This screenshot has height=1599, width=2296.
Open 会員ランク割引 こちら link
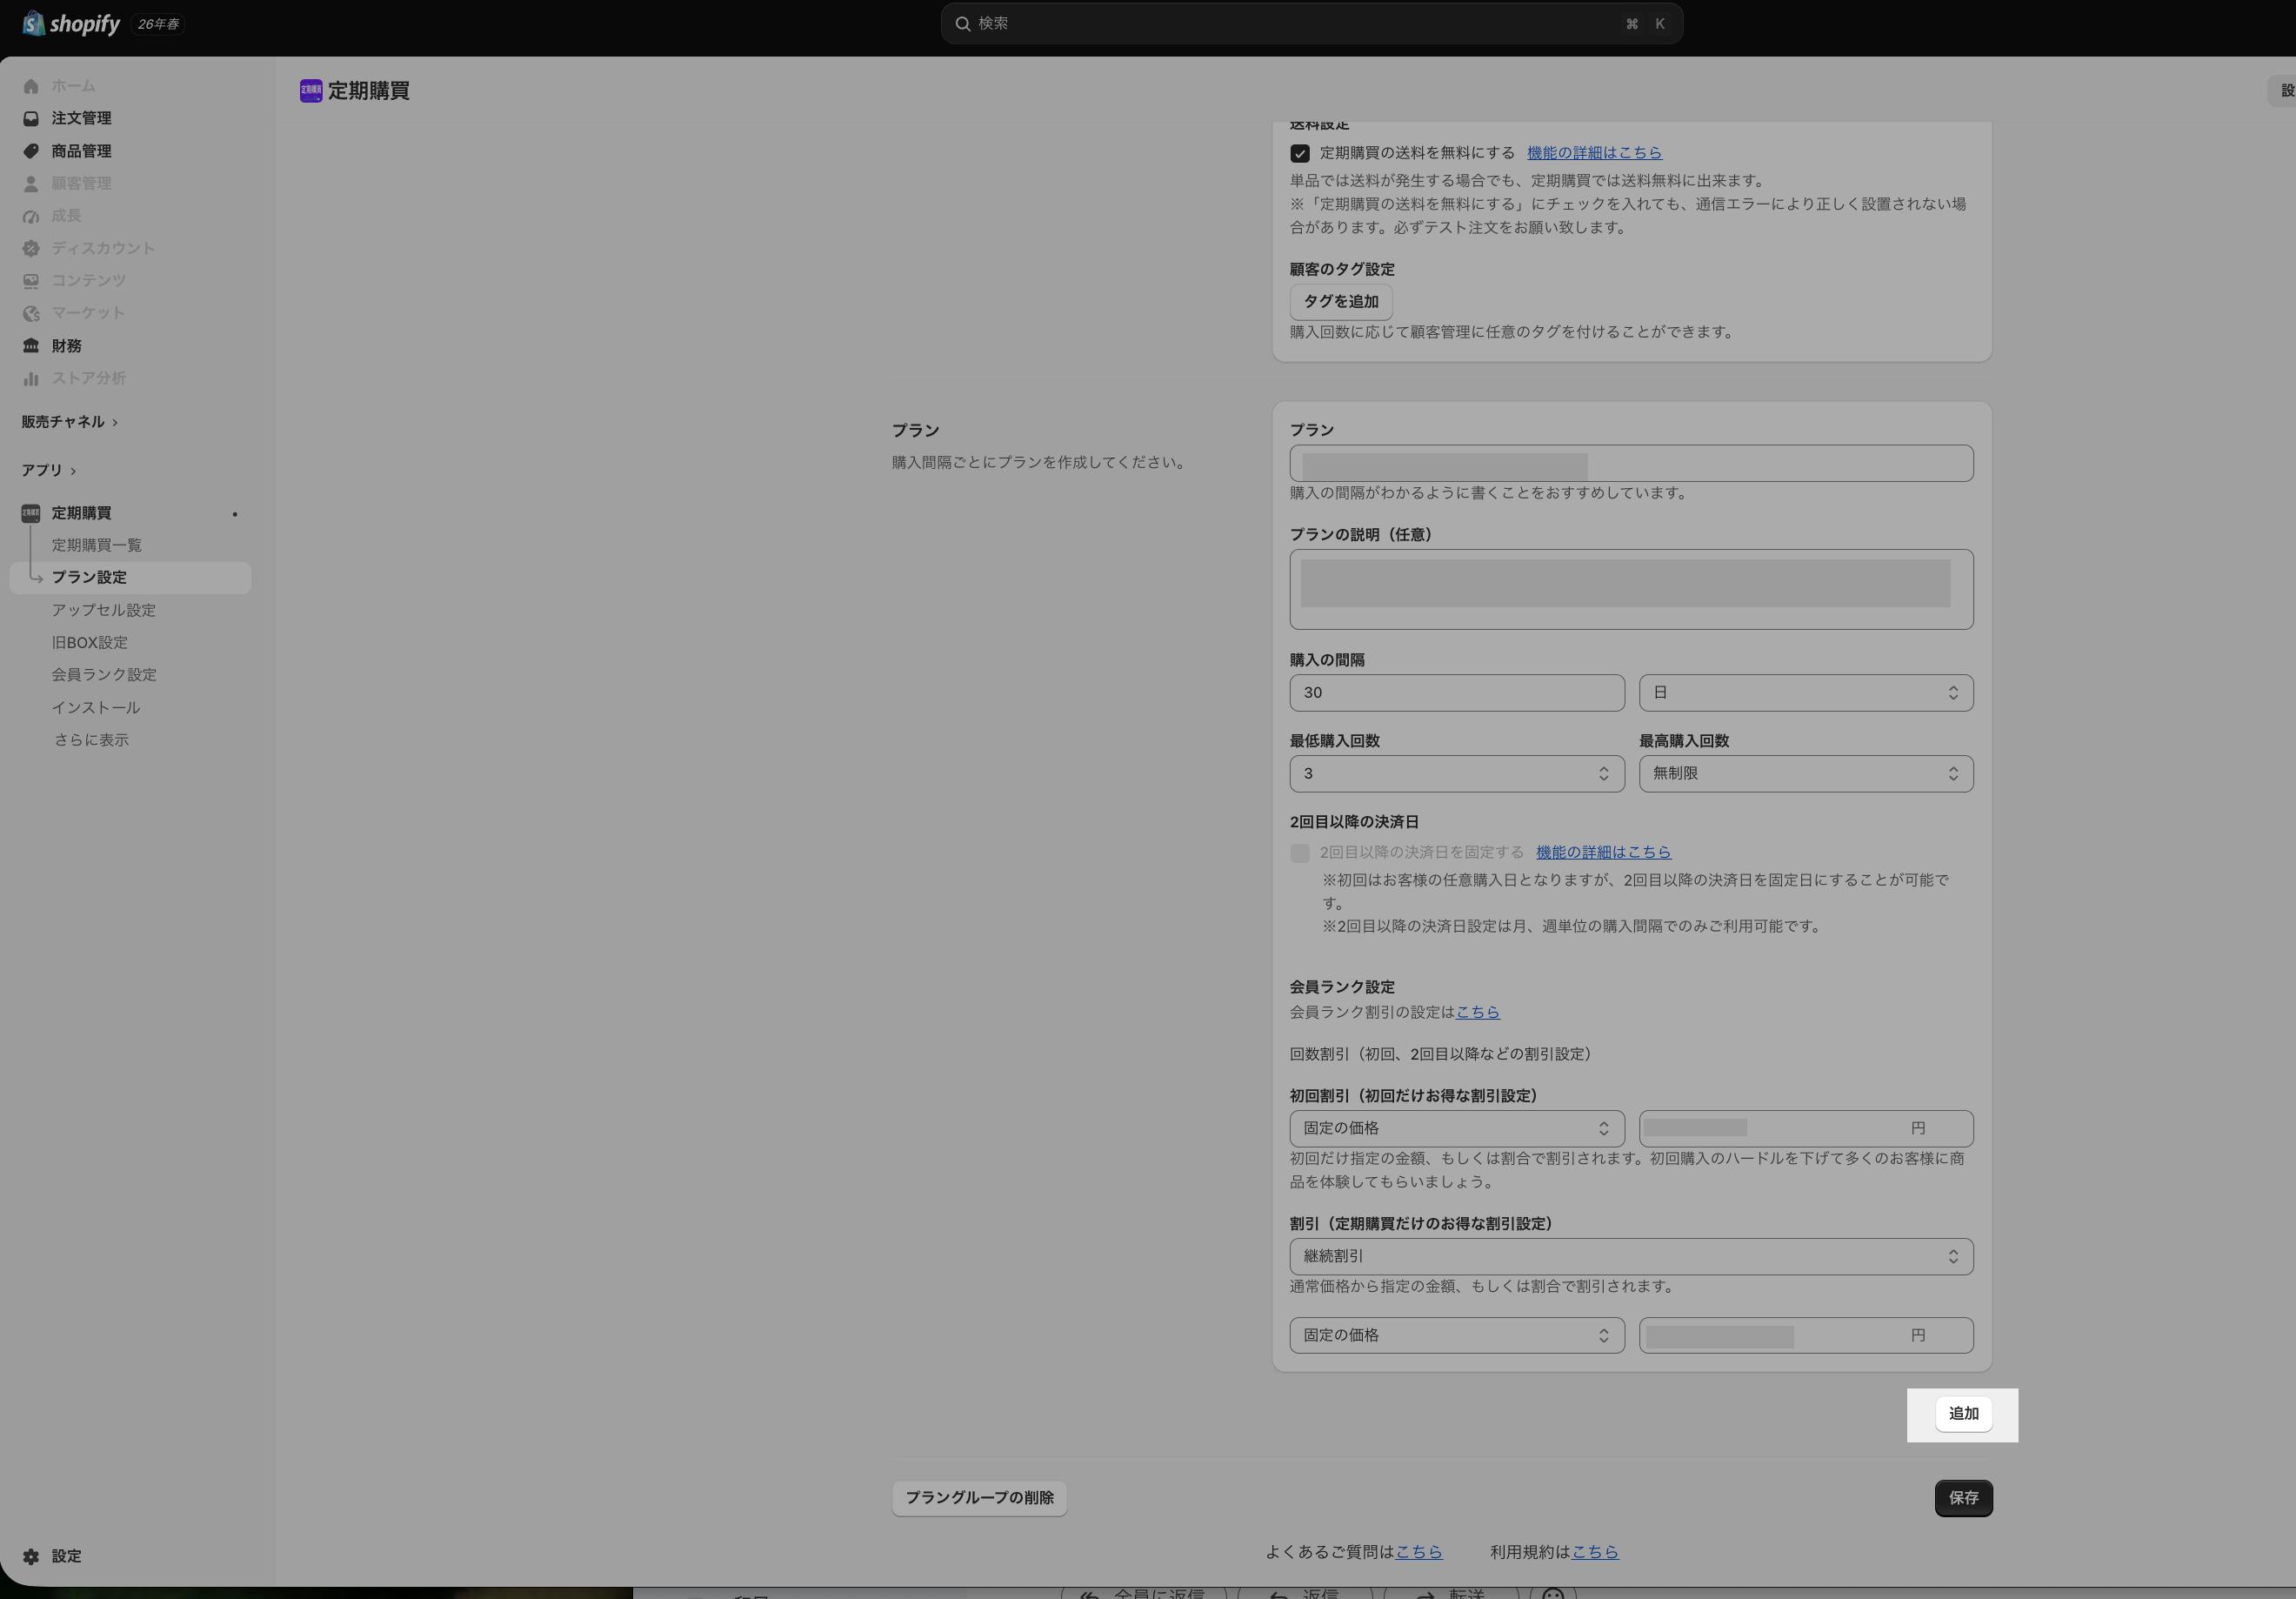click(1477, 1012)
